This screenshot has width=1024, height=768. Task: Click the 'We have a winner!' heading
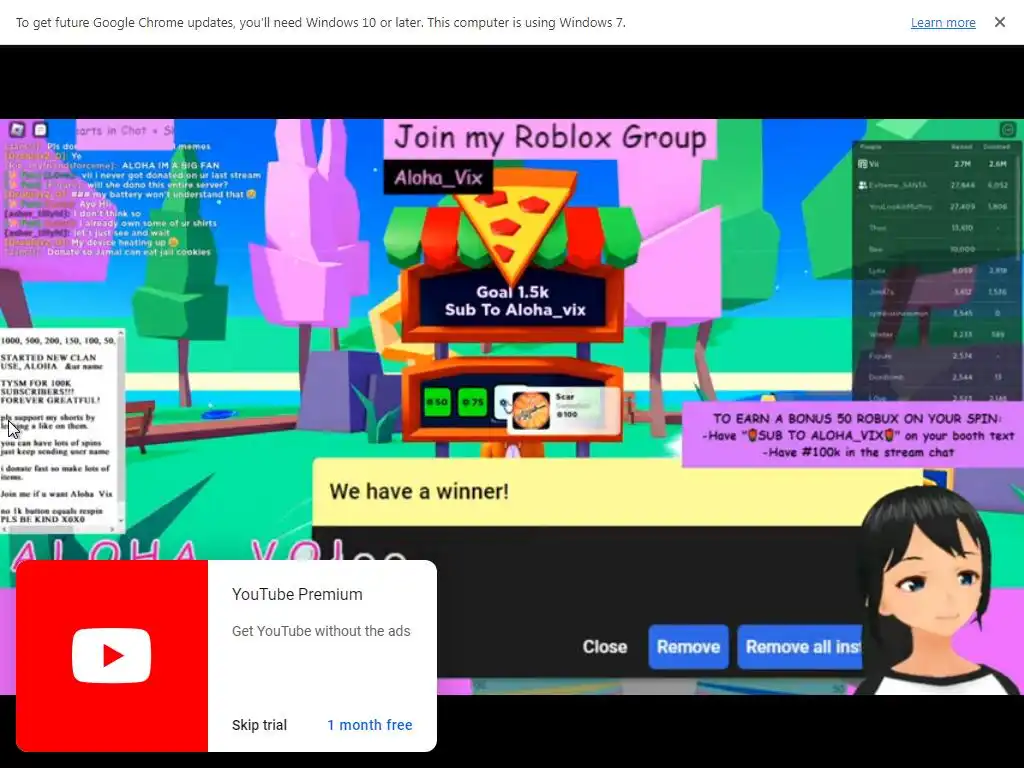pyautogui.click(x=419, y=491)
